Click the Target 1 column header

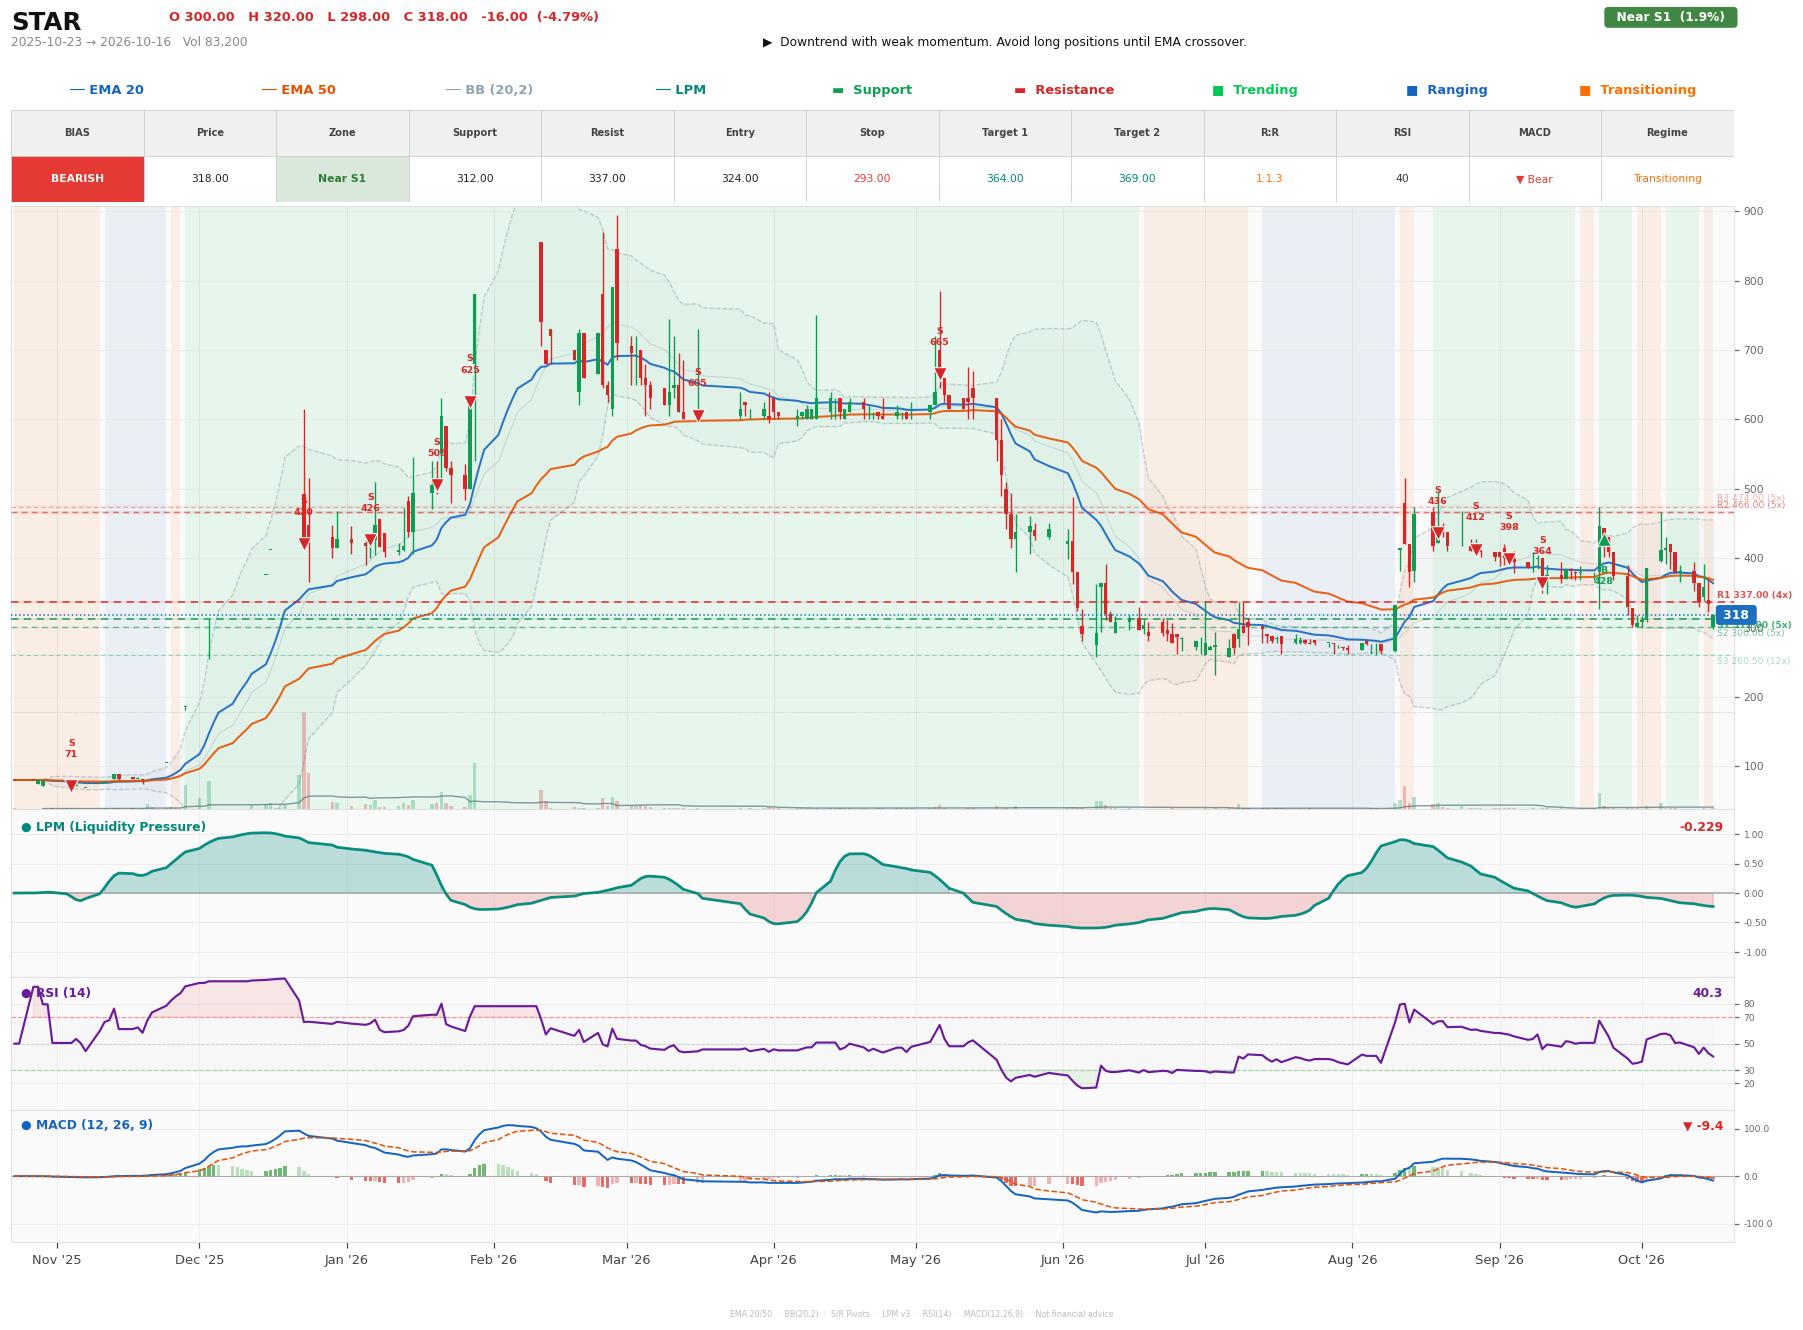click(x=1005, y=132)
